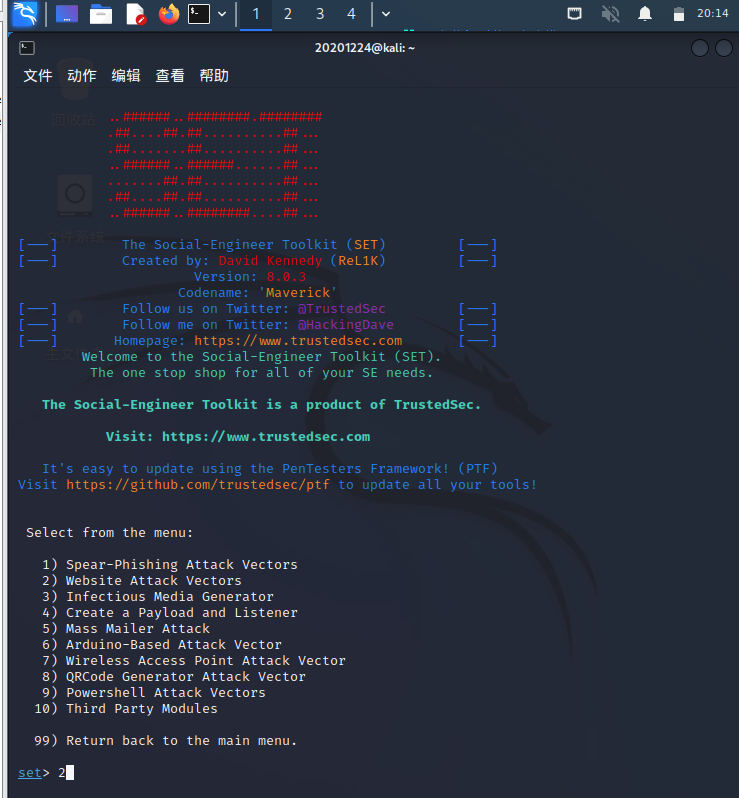Click '3) Infectious Media Generator' line
The width and height of the screenshot is (739, 798).
coord(158,596)
